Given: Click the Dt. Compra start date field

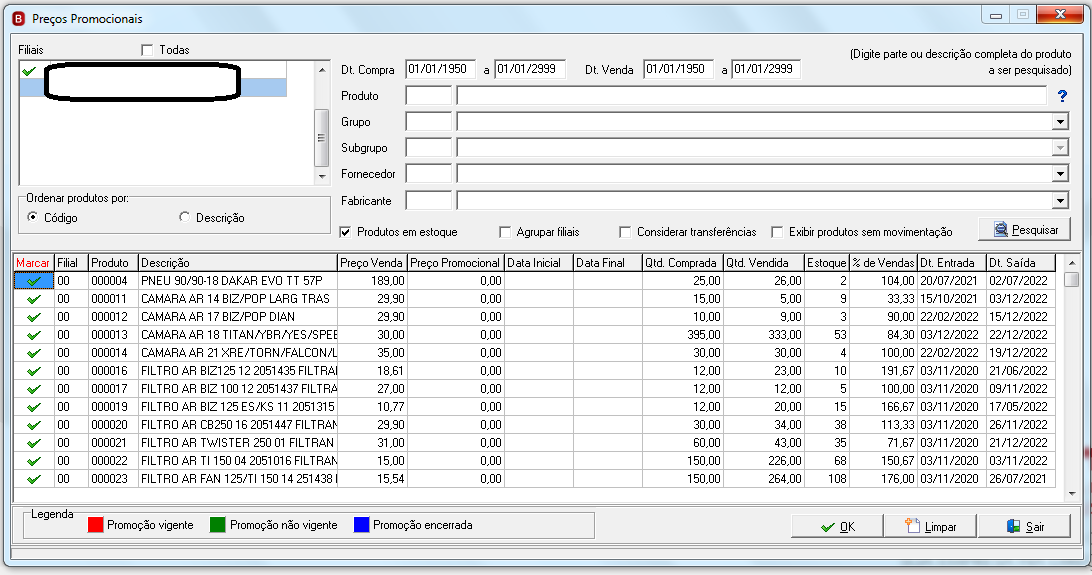Looking at the screenshot, I should pyautogui.click(x=440, y=69).
